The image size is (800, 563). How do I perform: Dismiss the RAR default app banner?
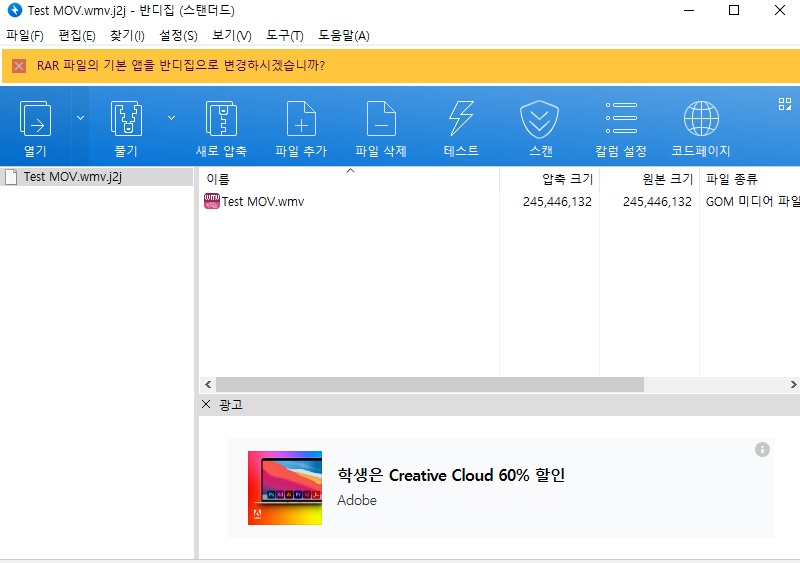19,66
